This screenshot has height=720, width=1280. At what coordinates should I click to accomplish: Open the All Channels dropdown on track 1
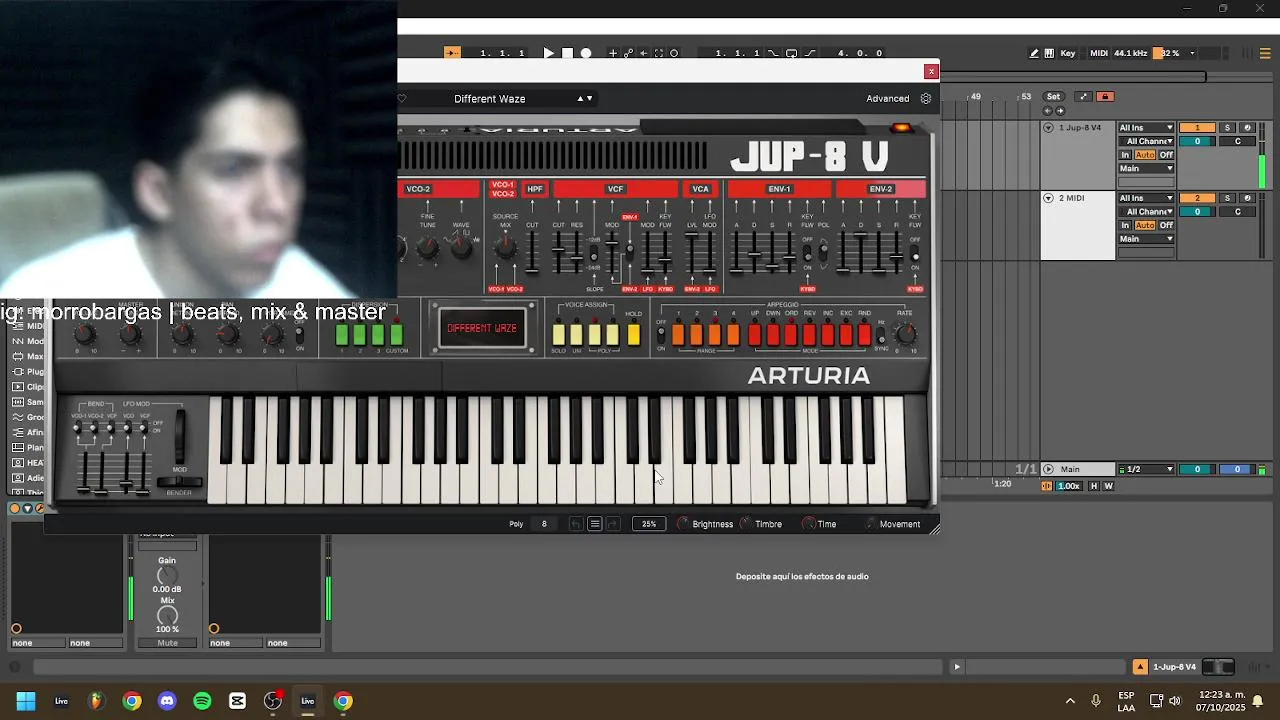click(x=1146, y=141)
